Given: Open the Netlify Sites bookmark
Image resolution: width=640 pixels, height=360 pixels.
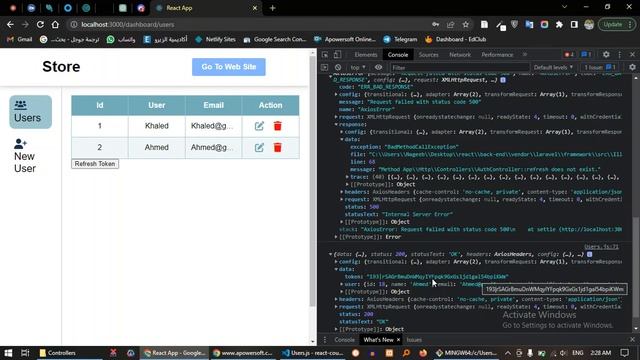Looking at the screenshot, I should click(216, 39).
